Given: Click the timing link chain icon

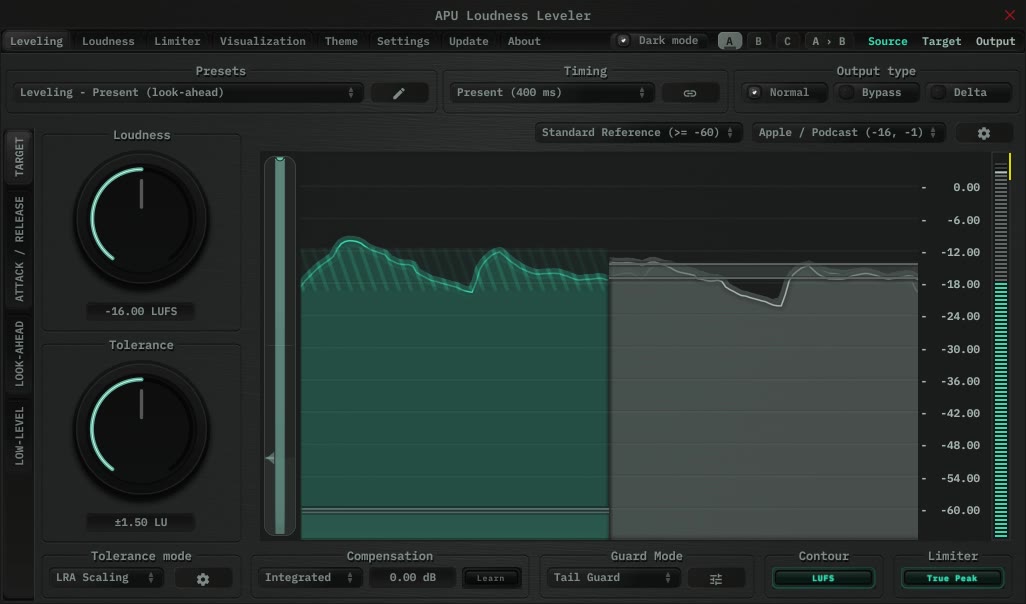Looking at the screenshot, I should [x=690, y=93].
